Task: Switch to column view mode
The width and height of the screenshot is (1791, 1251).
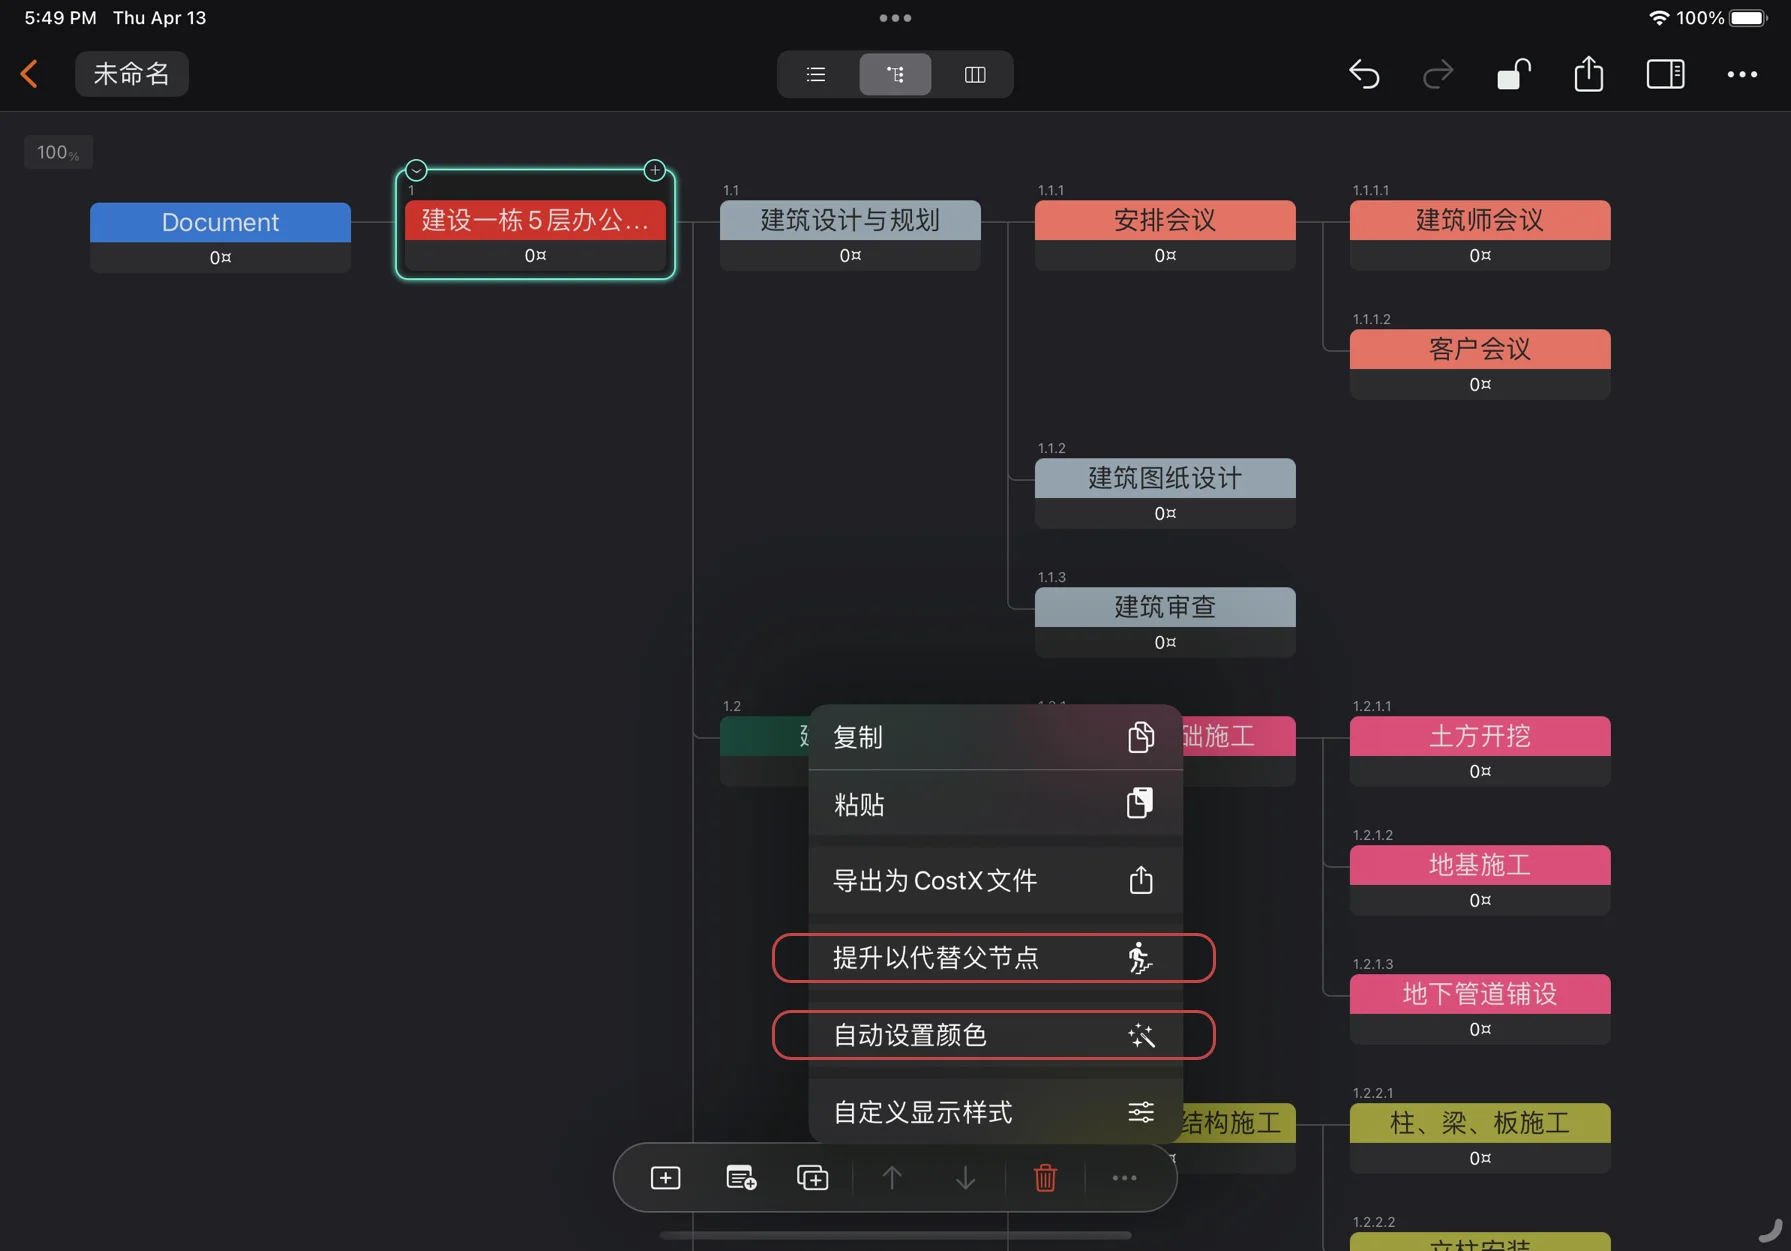Action: (x=974, y=74)
